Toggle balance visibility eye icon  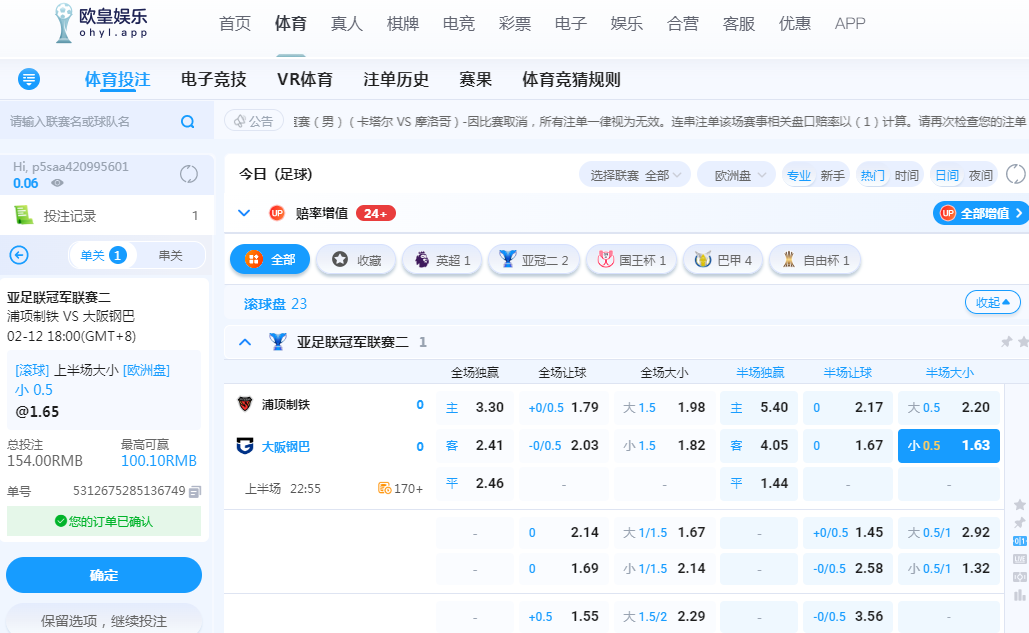click(x=58, y=184)
